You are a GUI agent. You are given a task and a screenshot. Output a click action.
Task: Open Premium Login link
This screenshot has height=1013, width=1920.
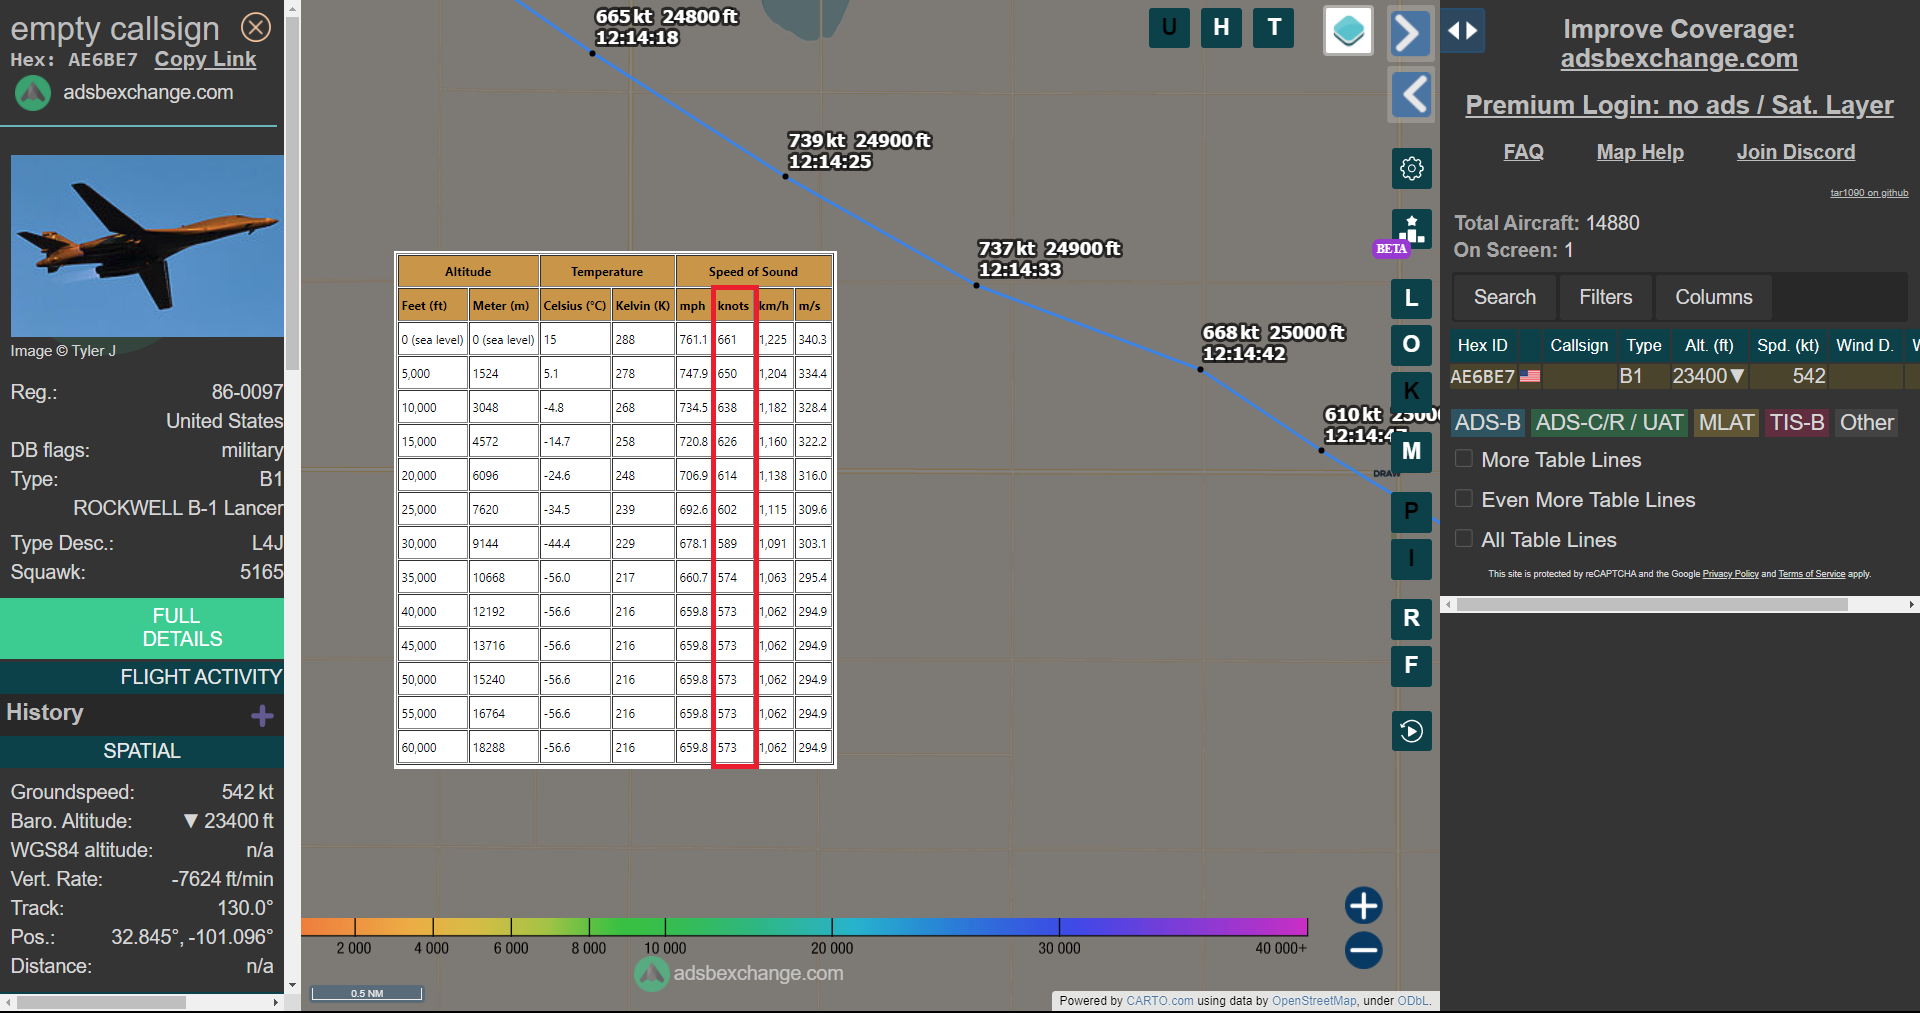click(1679, 105)
